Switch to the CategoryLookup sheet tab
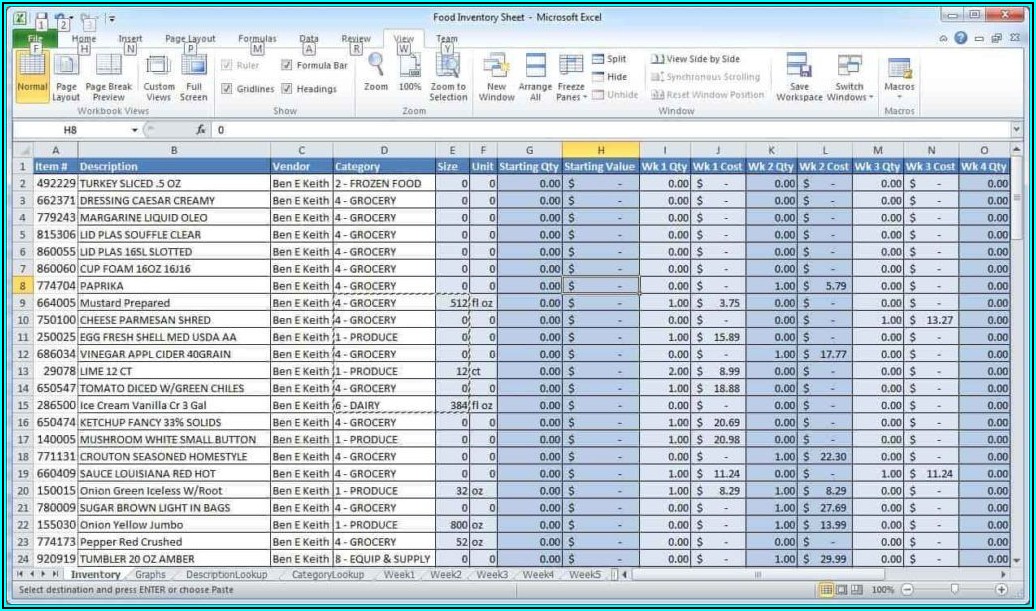 [327, 575]
